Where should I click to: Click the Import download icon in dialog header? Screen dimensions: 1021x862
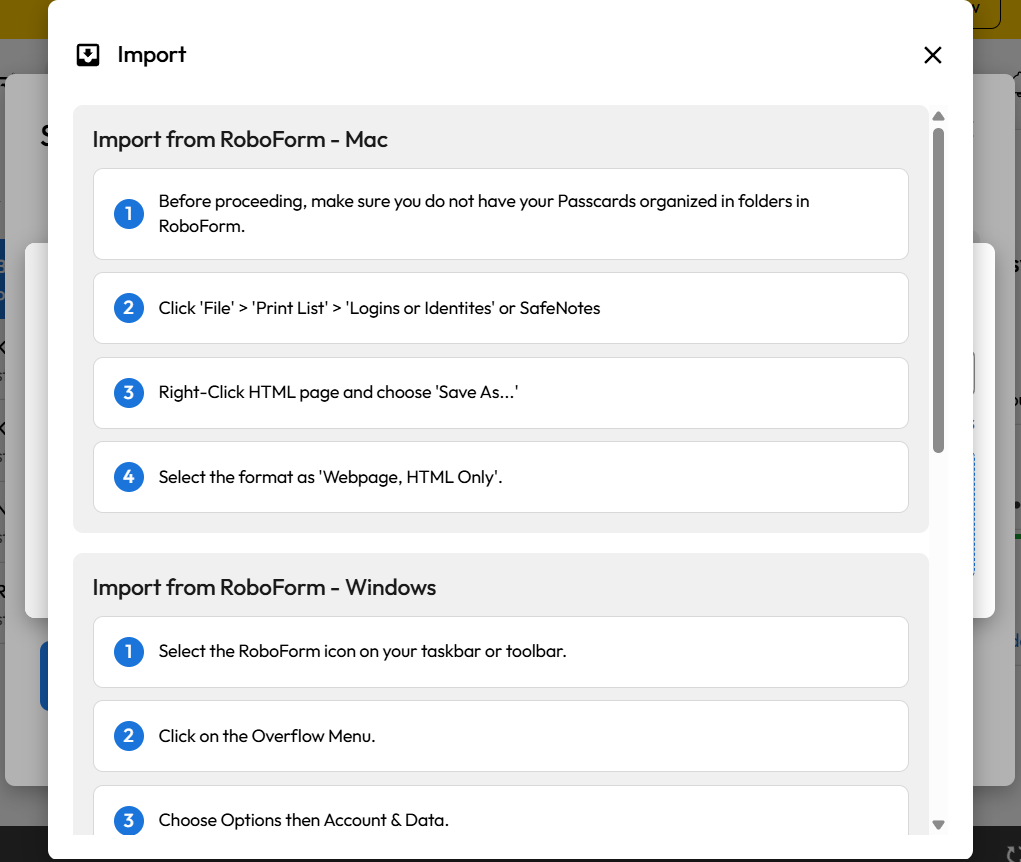(x=87, y=54)
